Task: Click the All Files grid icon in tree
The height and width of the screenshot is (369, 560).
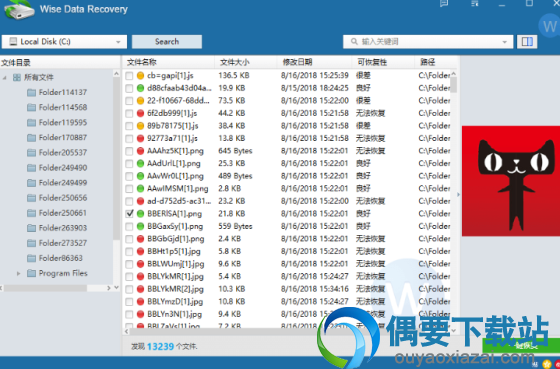Action: [x=16, y=78]
